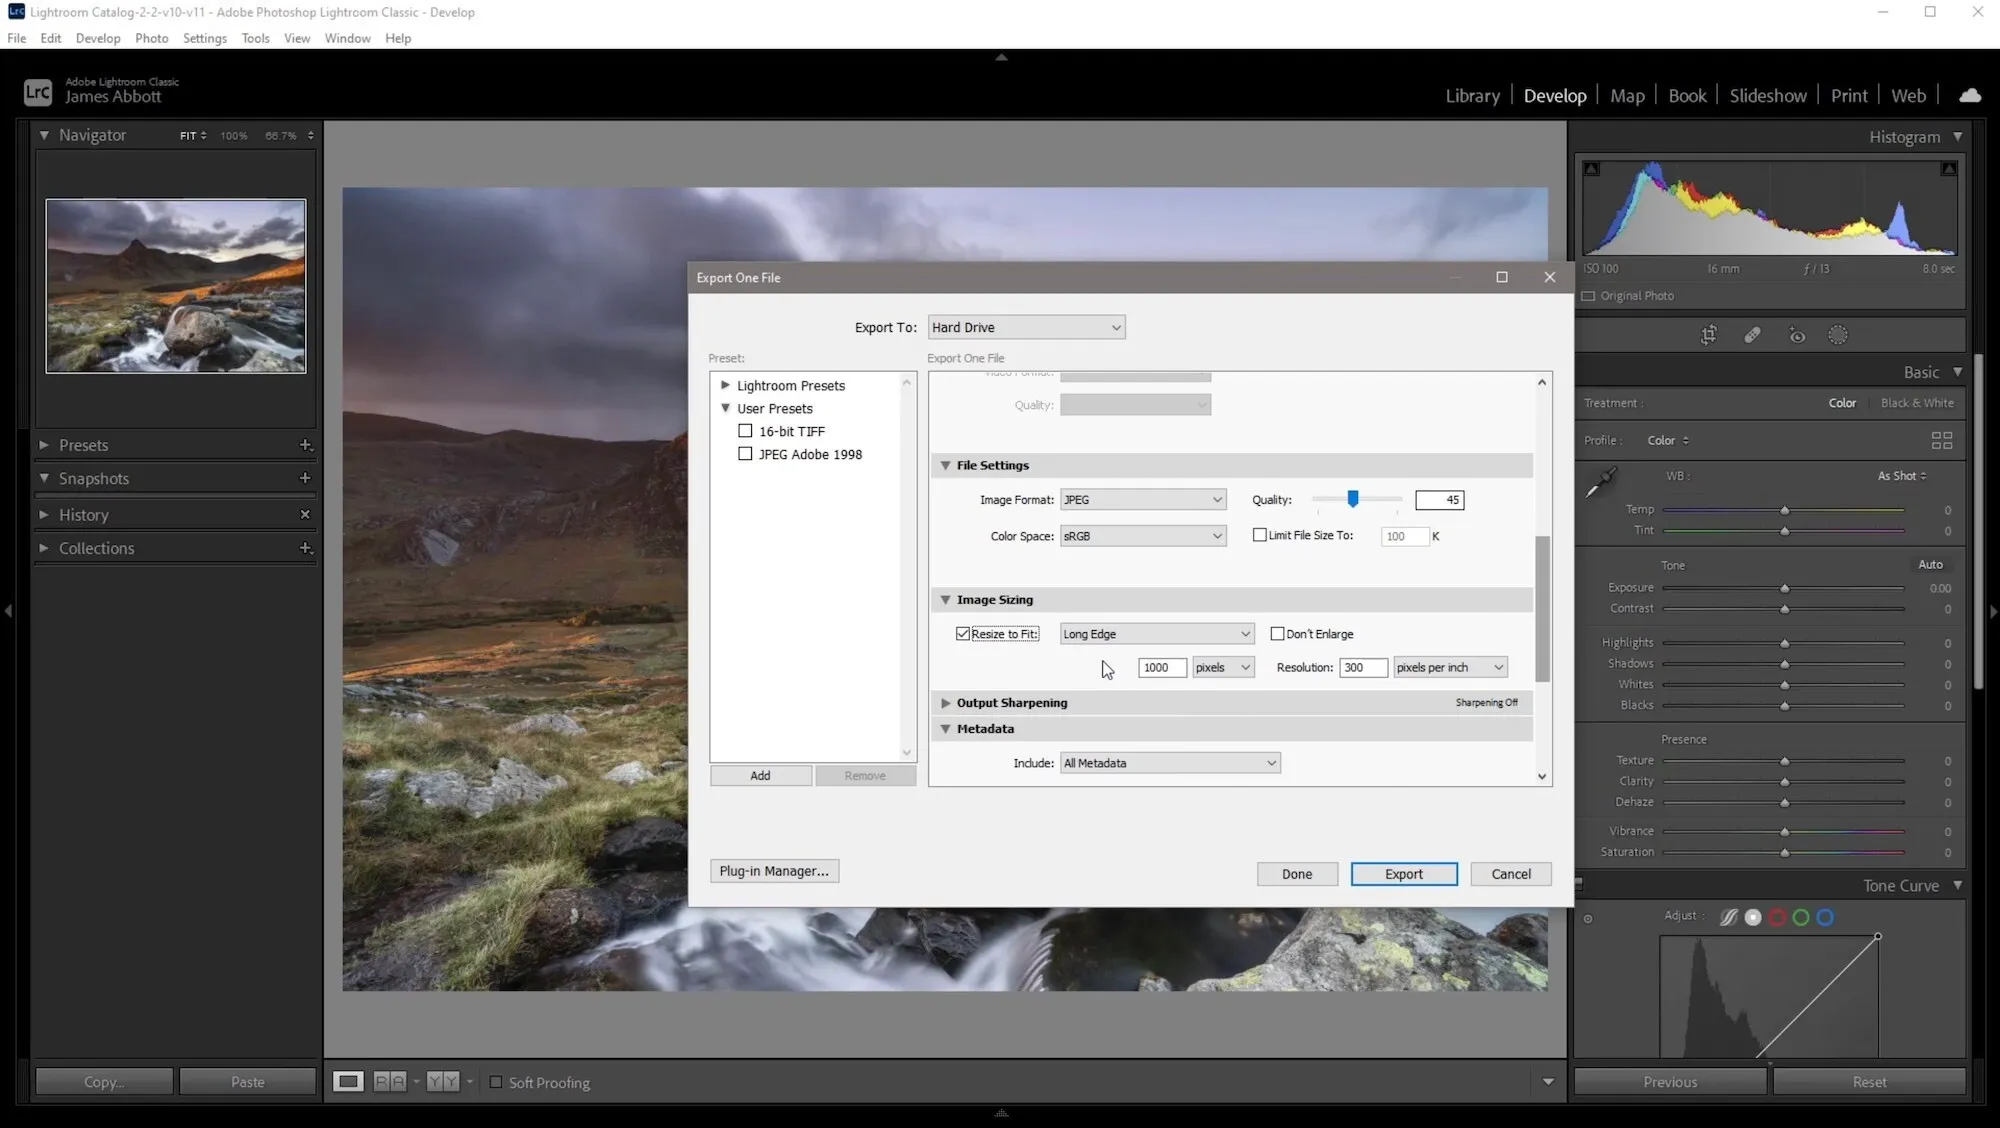This screenshot has width=2000, height=1128.
Task: Click the Exposure slider handle
Action: coord(1784,589)
